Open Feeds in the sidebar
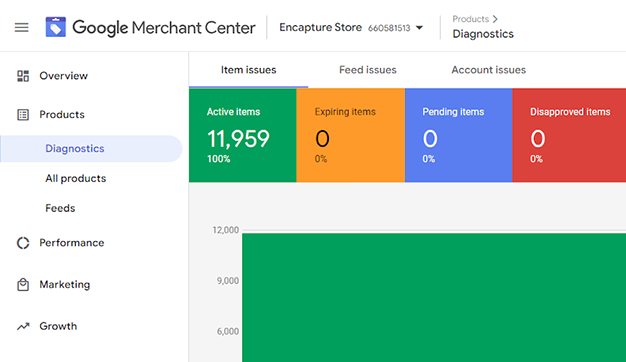 tap(60, 208)
